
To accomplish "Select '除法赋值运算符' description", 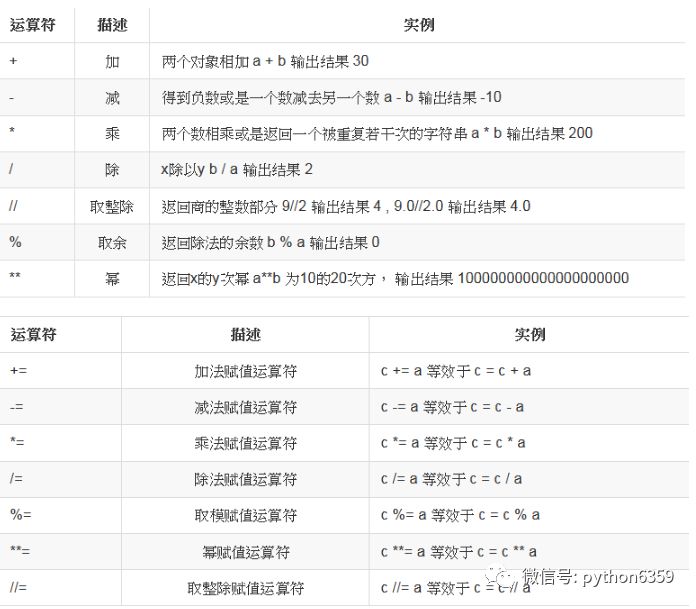I will point(245,479).
